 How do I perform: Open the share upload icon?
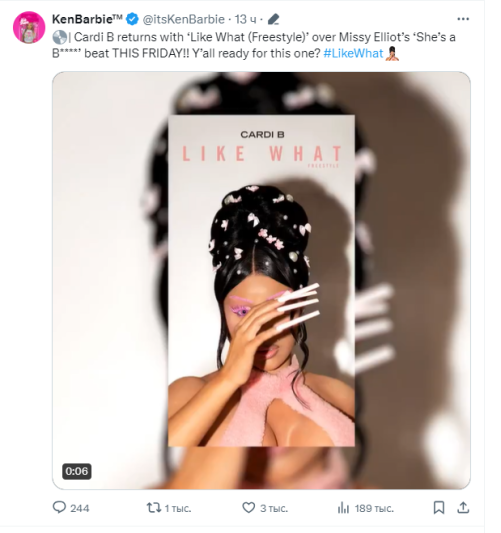463,508
